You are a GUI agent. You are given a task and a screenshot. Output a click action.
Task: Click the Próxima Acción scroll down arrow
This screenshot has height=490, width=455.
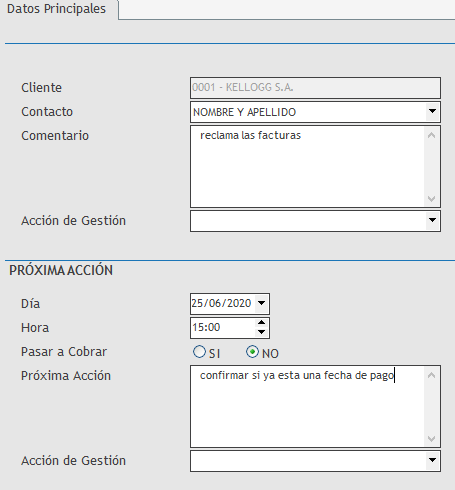(x=432, y=439)
